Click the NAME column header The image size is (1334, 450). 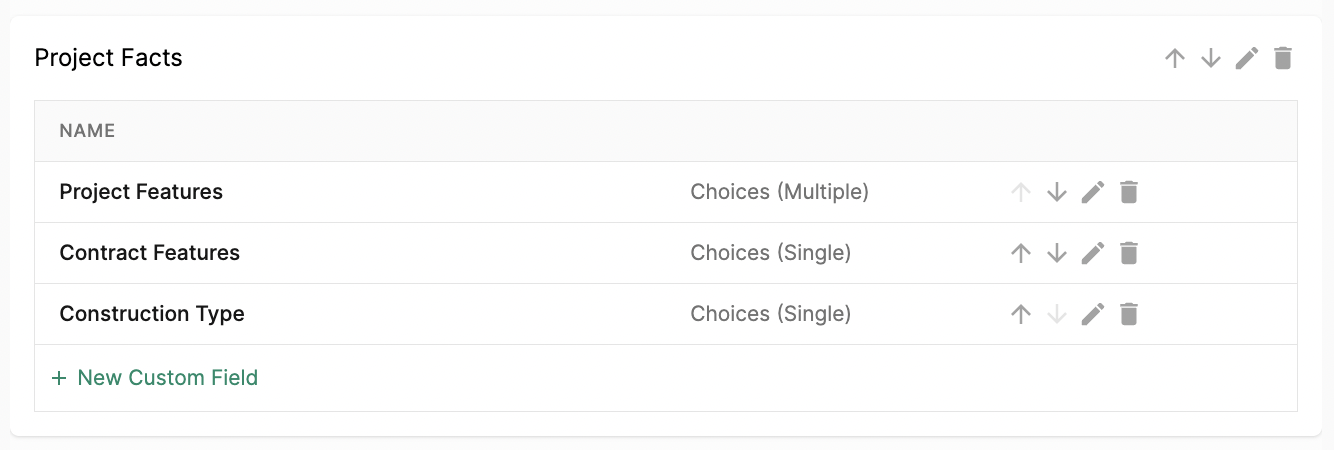click(x=87, y=131)
